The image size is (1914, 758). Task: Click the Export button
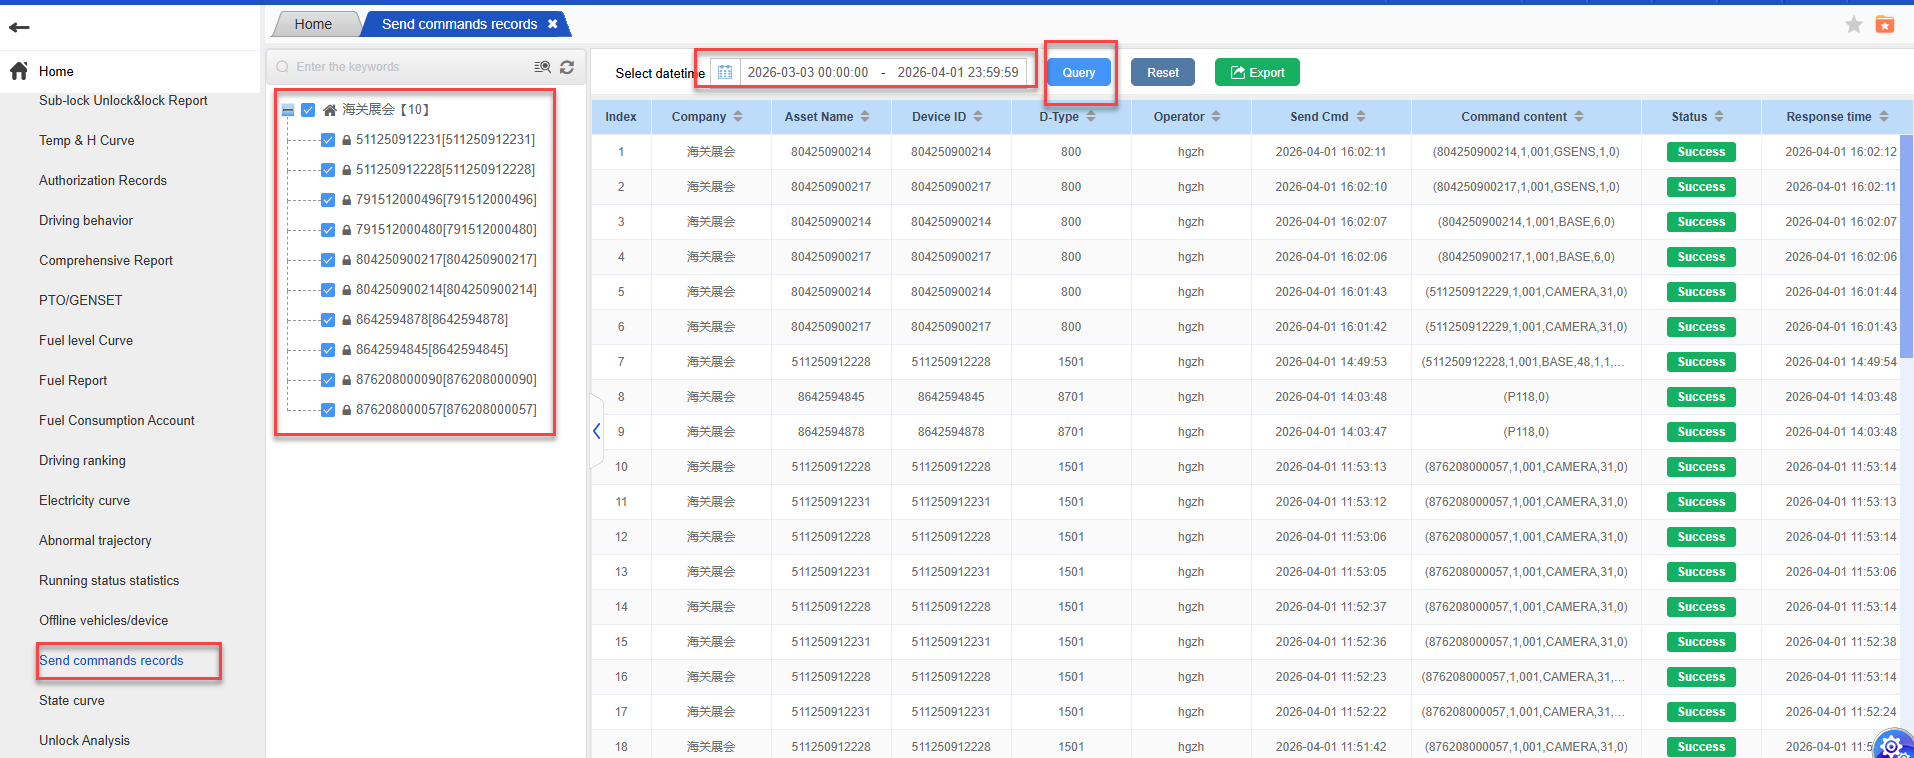pos(1257,72)
